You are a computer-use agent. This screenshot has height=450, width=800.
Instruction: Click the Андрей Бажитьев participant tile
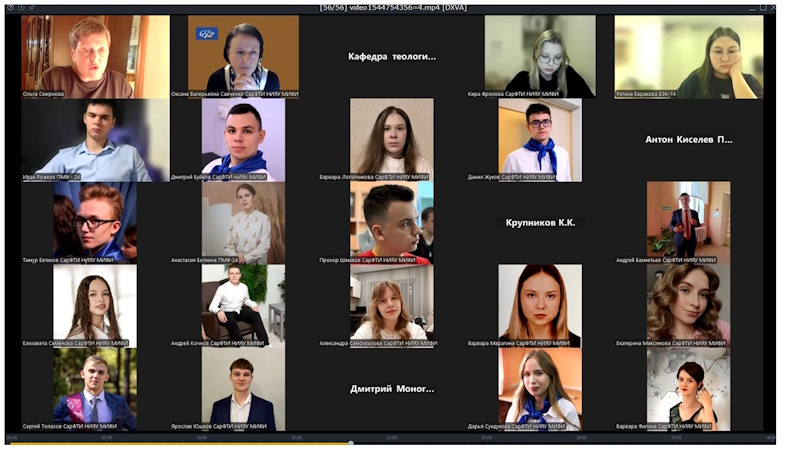point(688,222)
